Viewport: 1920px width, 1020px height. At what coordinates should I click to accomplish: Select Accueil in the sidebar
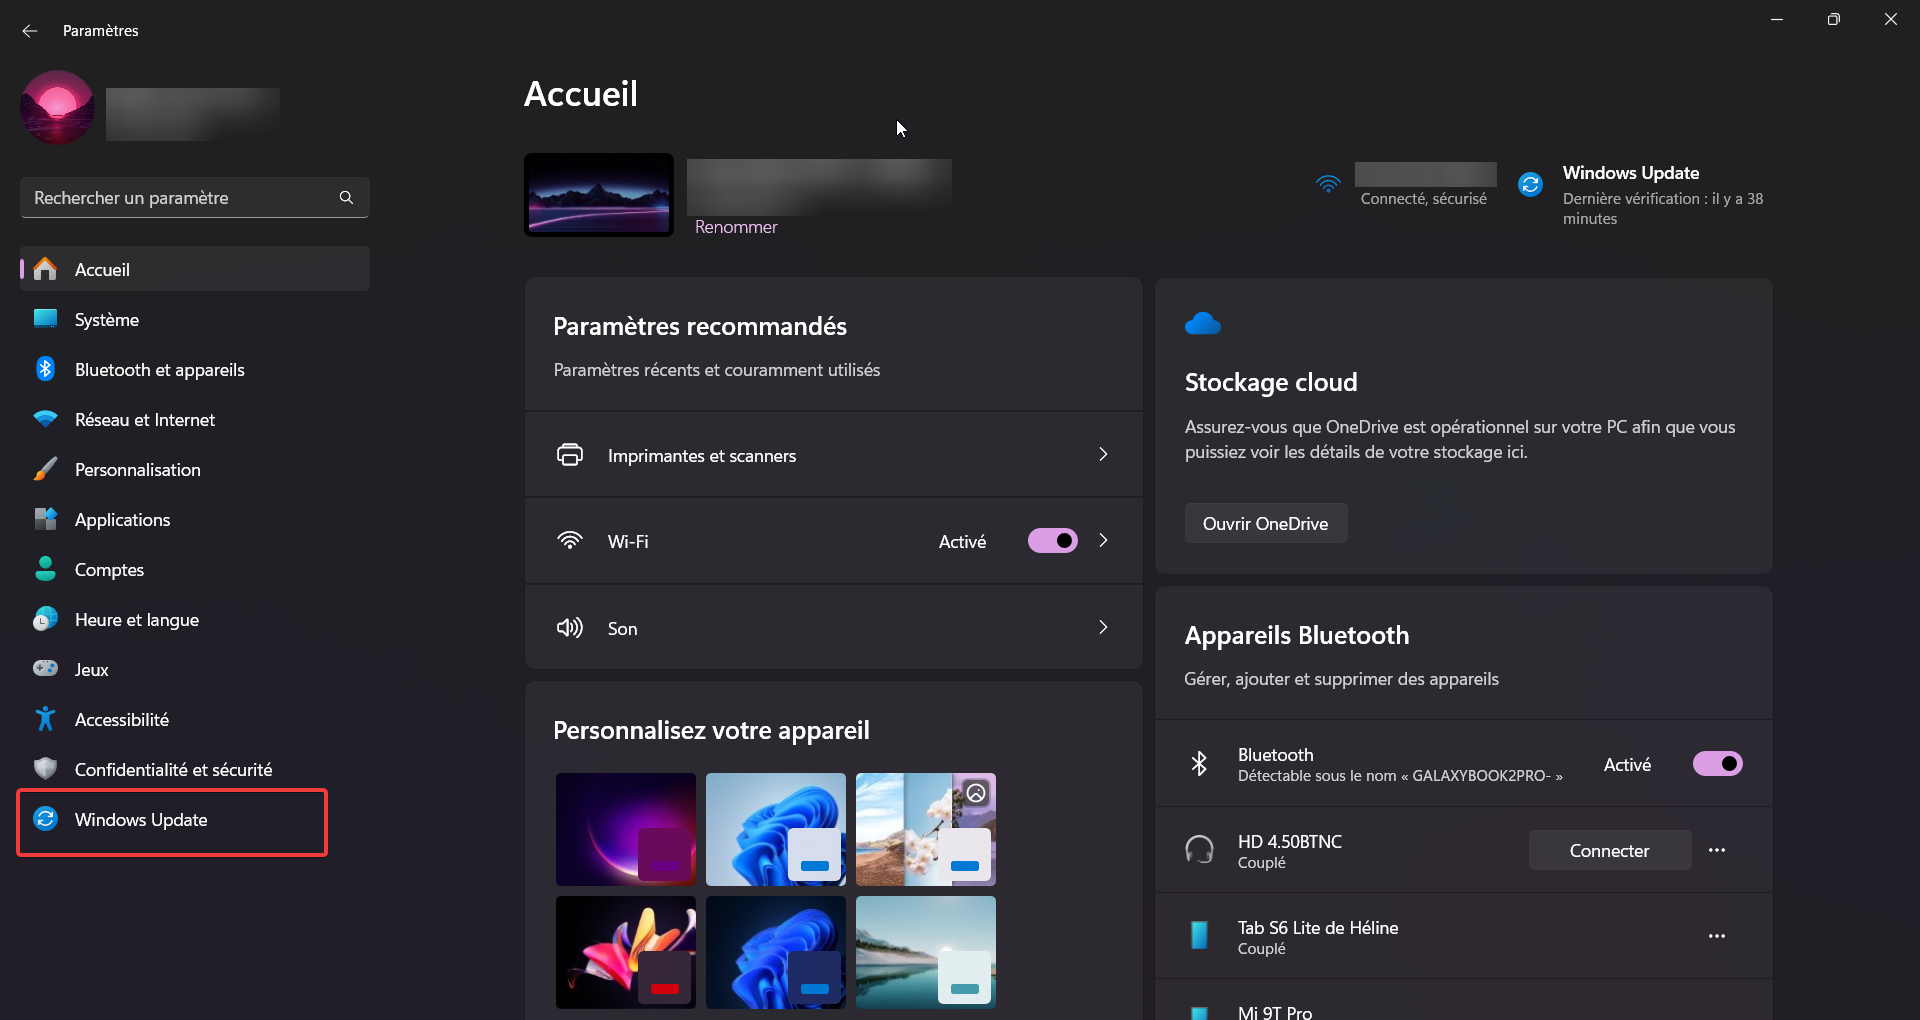195,269
